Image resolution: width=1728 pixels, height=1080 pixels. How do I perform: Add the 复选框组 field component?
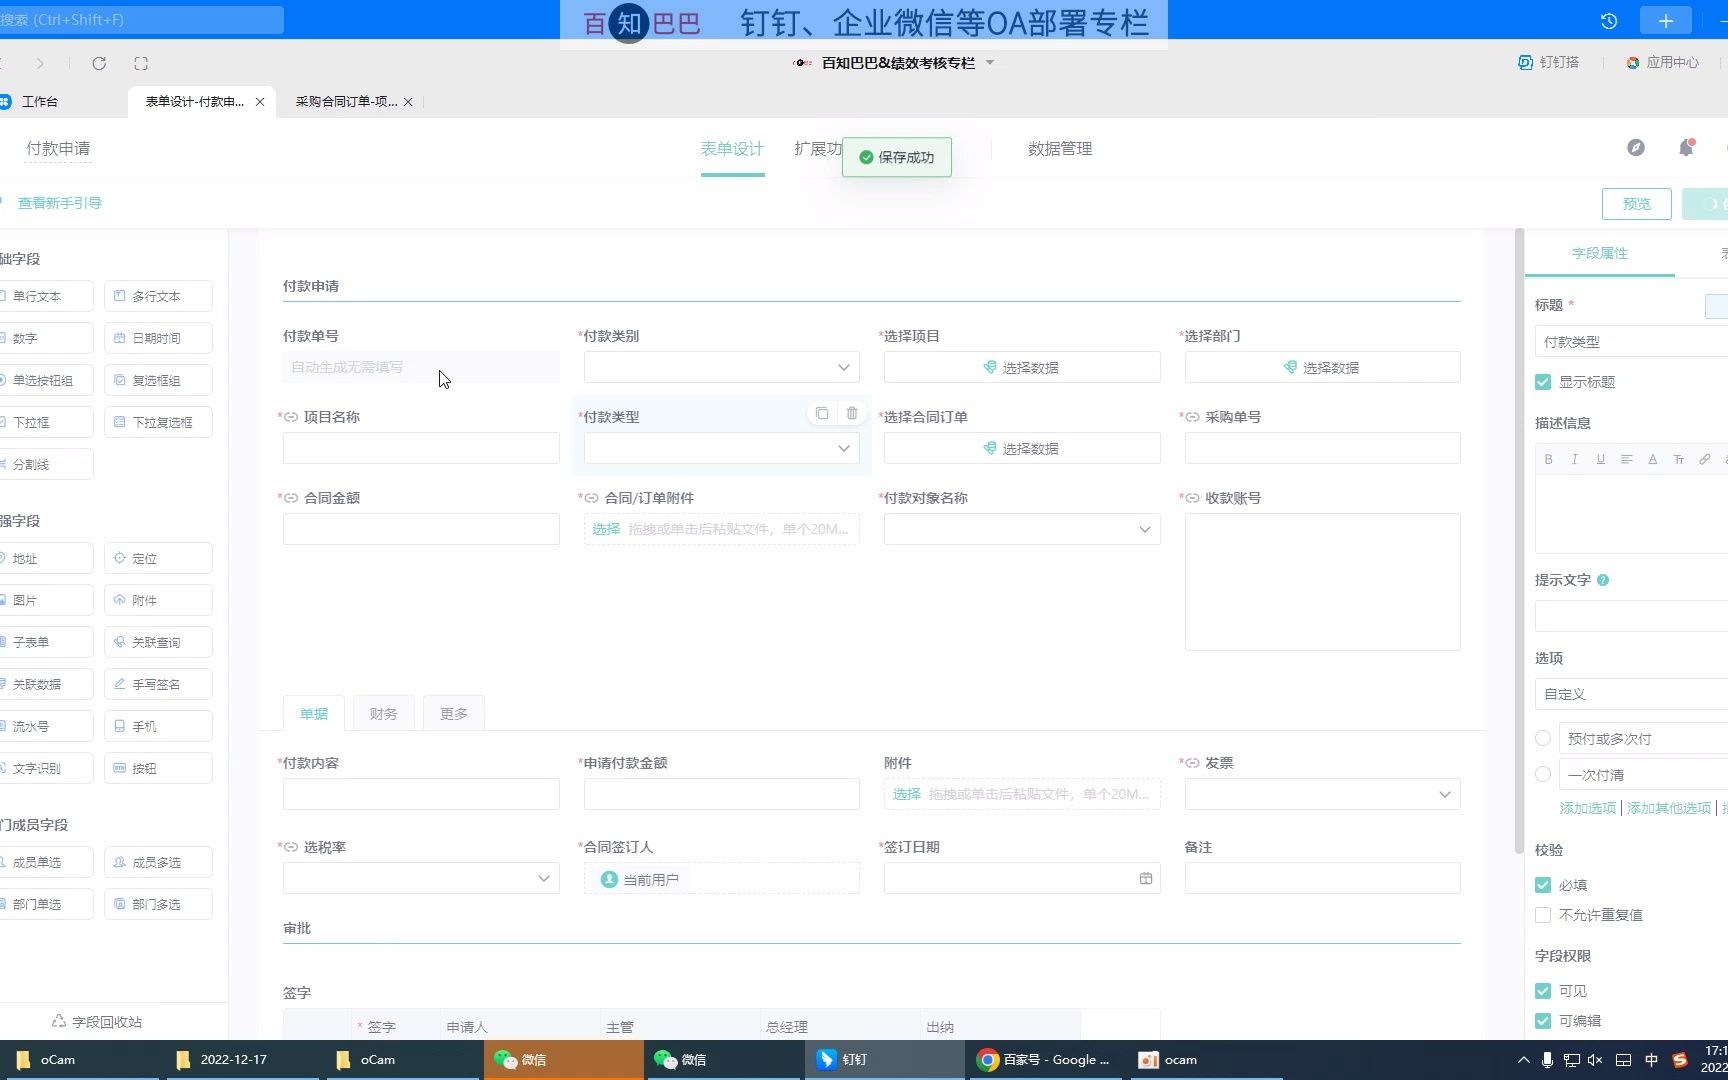158,380
